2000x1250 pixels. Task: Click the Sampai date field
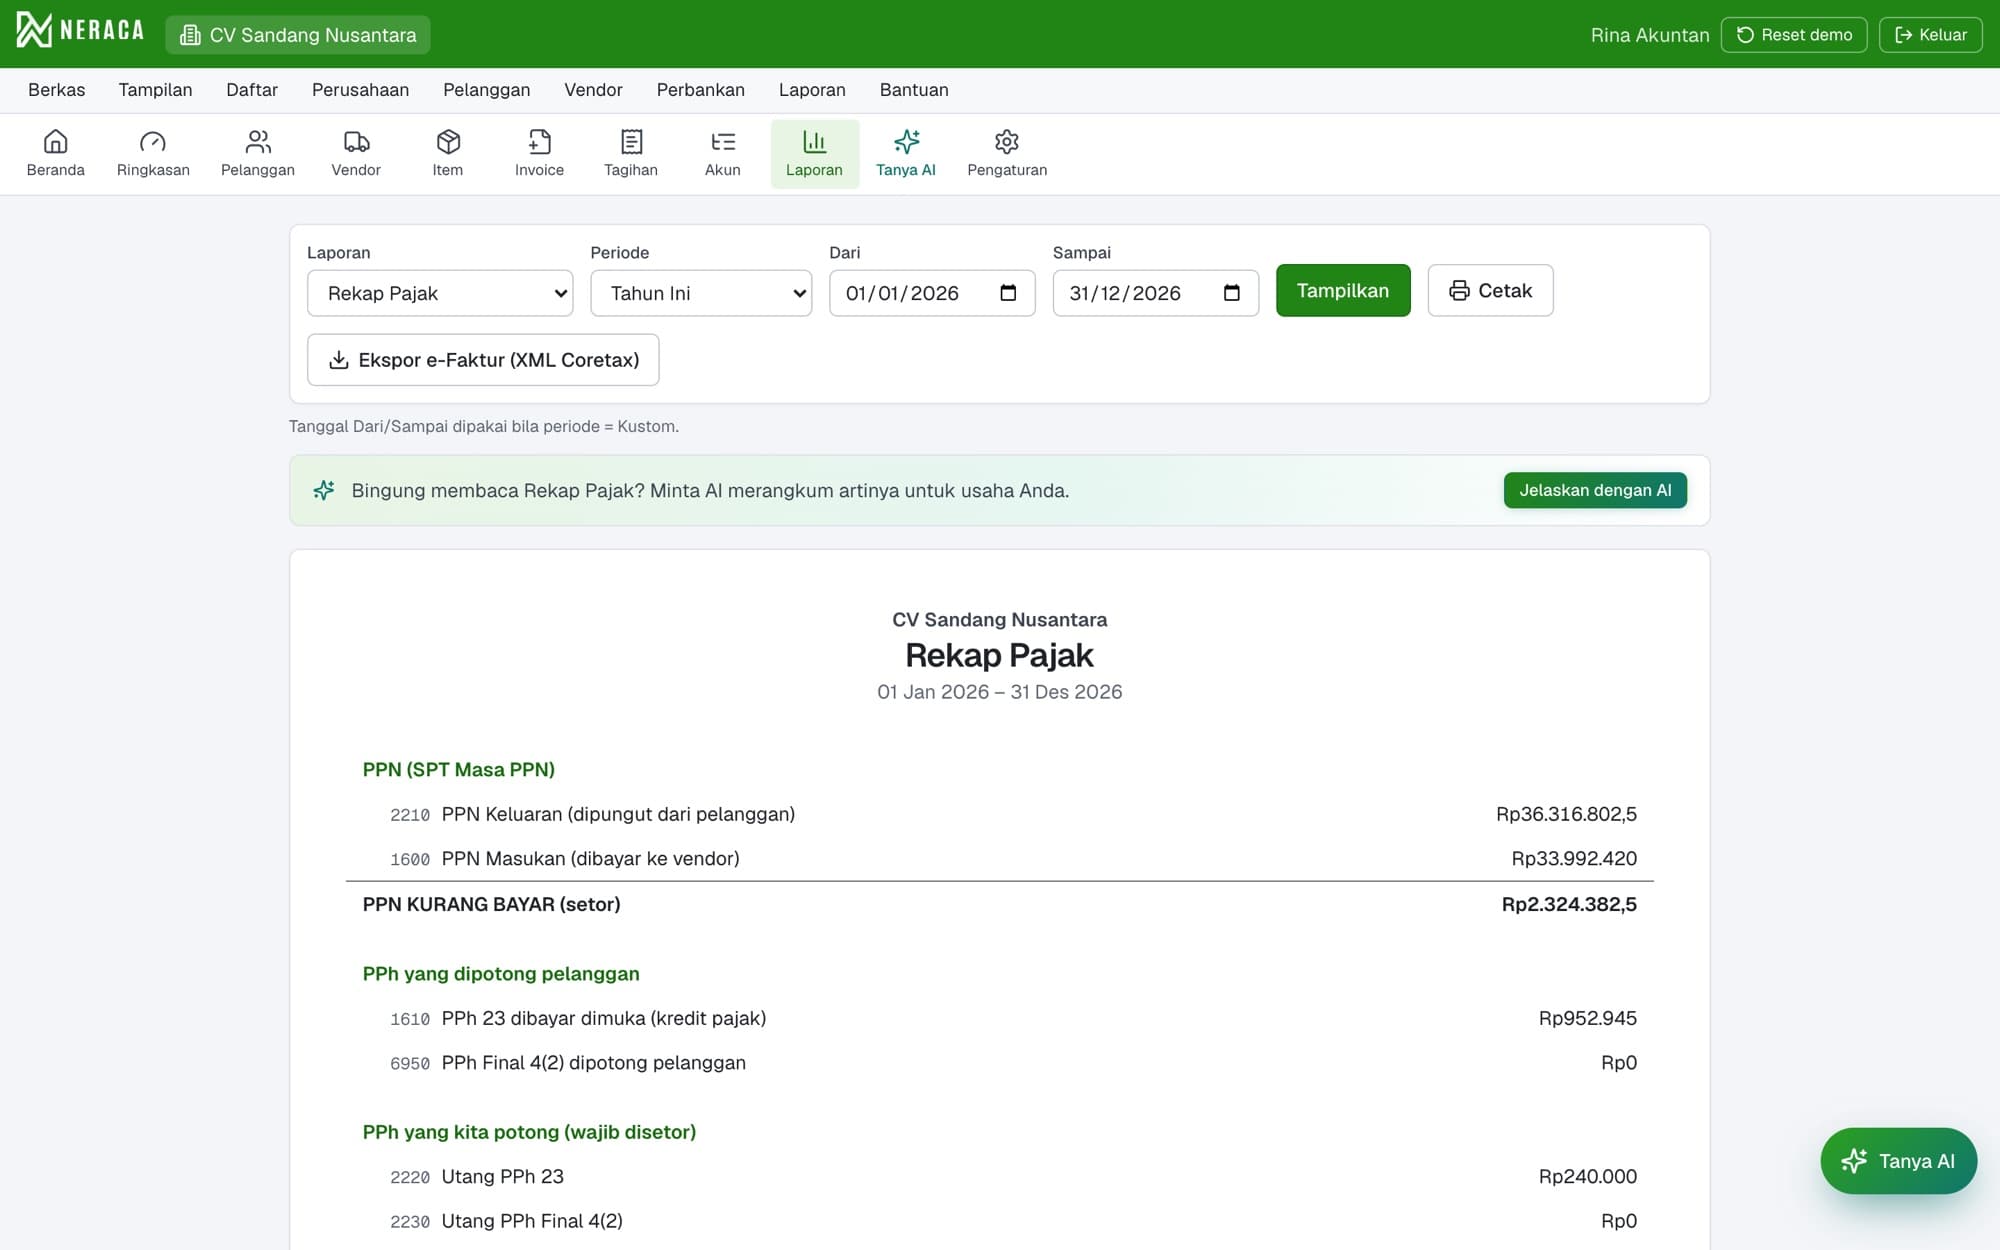(1155, 293)
